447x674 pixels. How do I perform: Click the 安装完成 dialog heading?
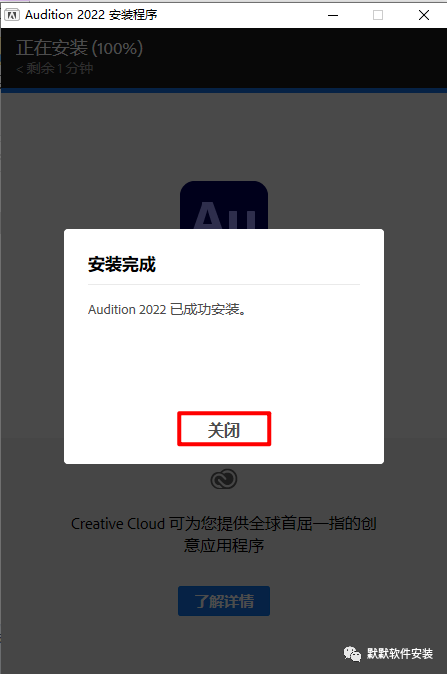(122, 264)
